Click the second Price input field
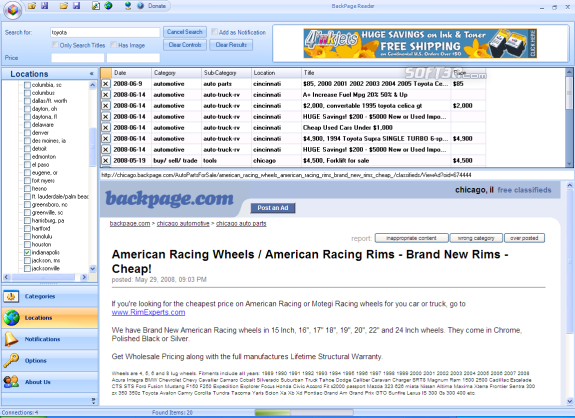The height and width of the screenshot is (418, 575). 133,58
